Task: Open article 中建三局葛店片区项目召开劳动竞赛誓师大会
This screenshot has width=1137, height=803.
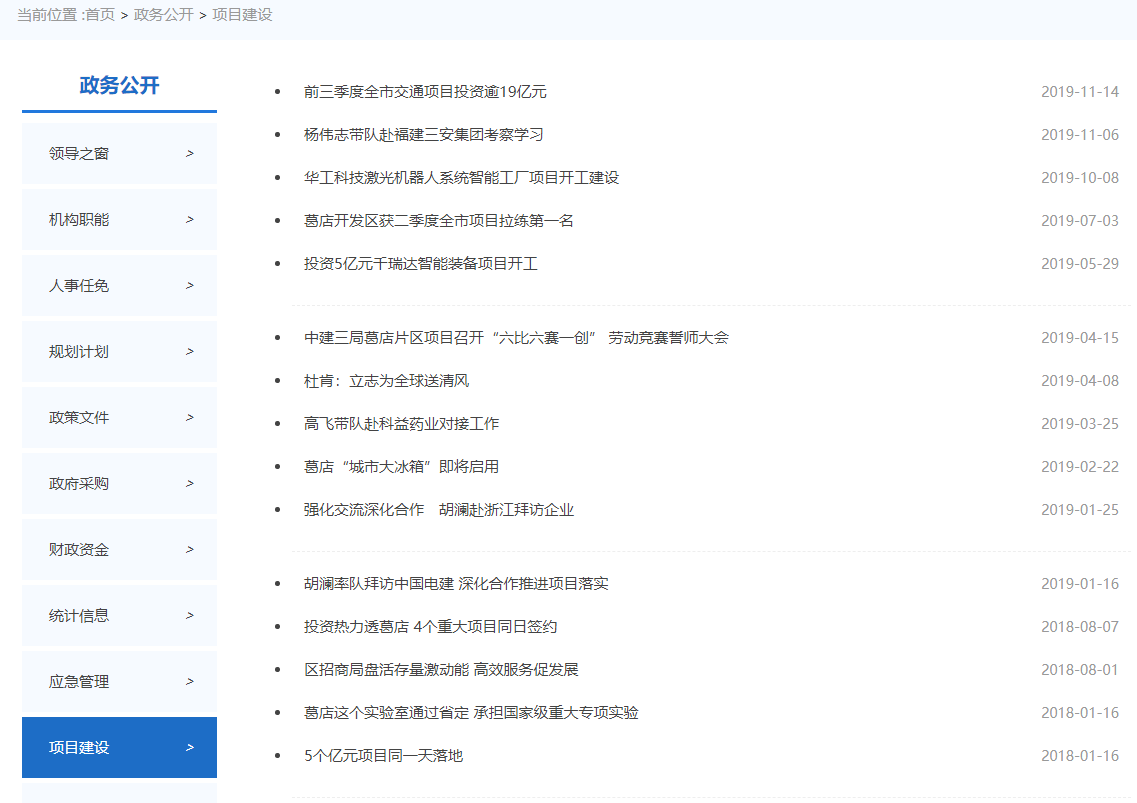Action: point(516,337)
